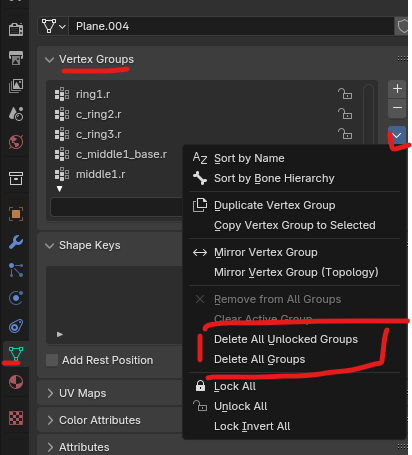Viewport: 412px width, 455px height.
Task: Add a new vertex group
Action: [397, 89]
